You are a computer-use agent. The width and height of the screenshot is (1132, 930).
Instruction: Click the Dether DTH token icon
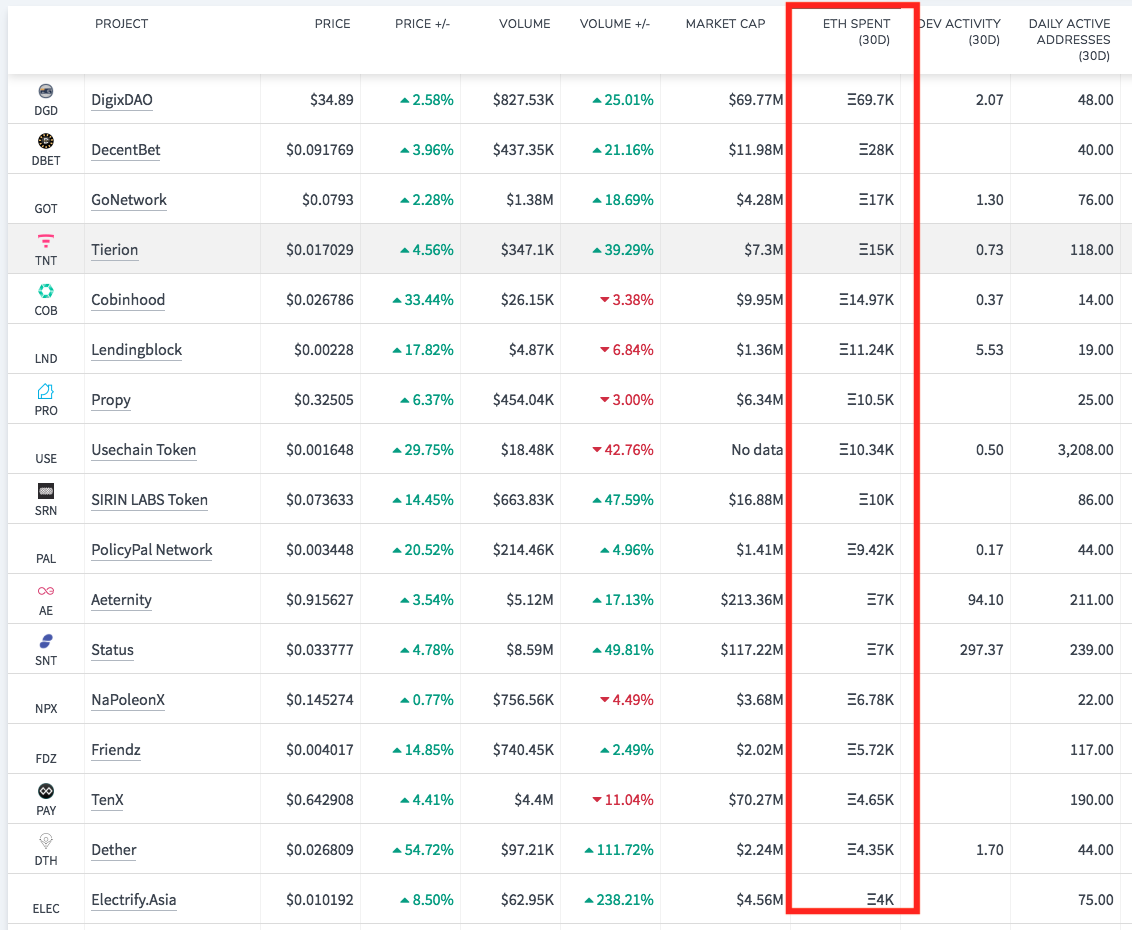(45, 841)
